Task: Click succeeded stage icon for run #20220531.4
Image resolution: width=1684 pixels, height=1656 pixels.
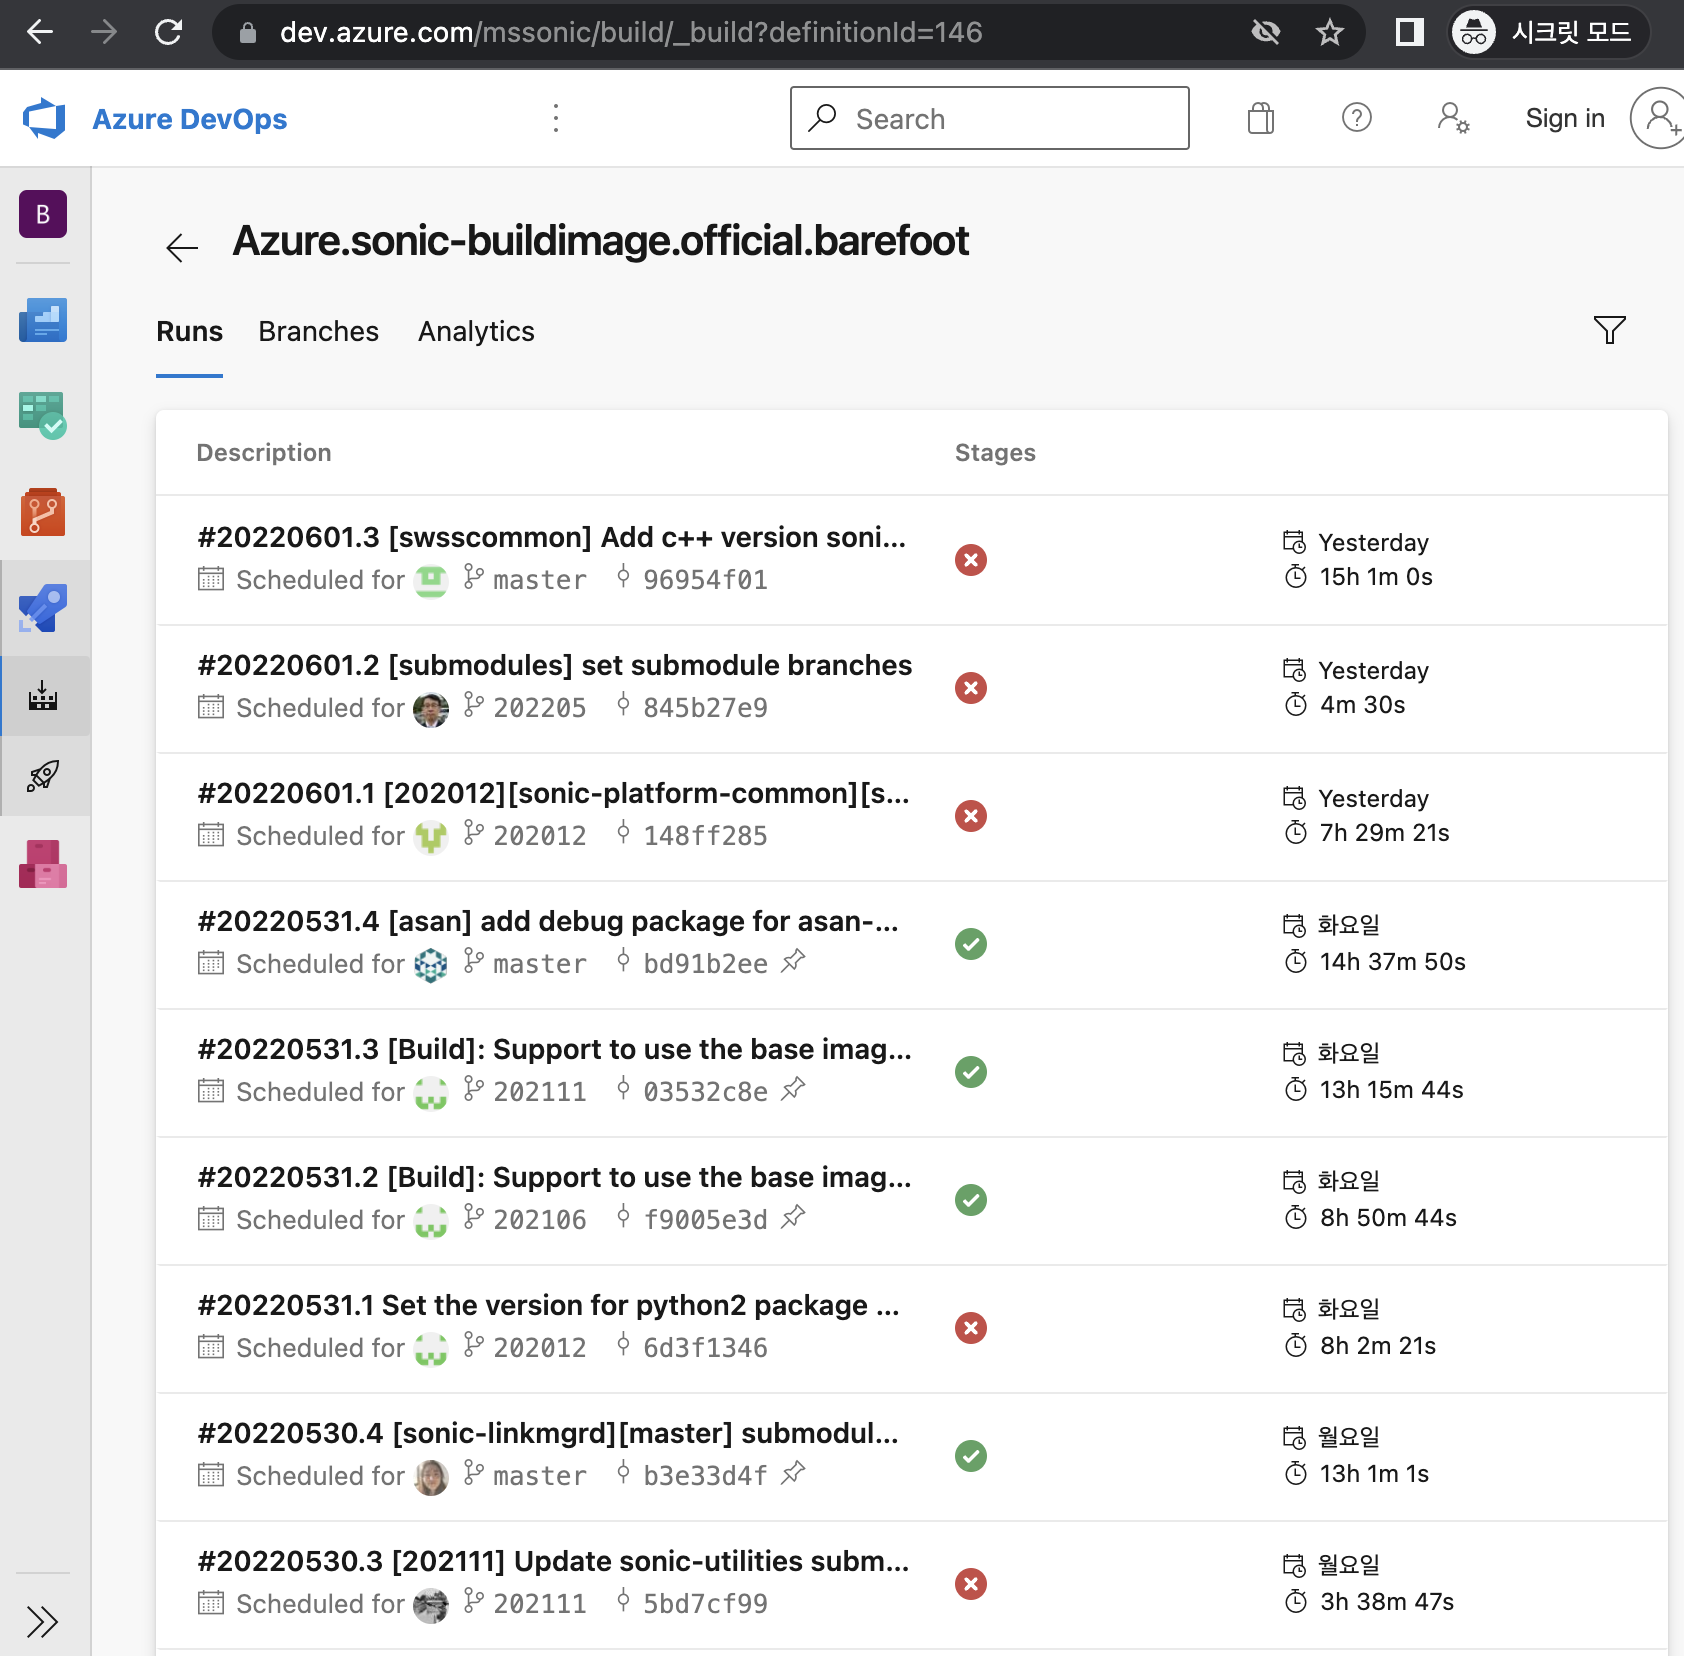Action: (971, 944)
